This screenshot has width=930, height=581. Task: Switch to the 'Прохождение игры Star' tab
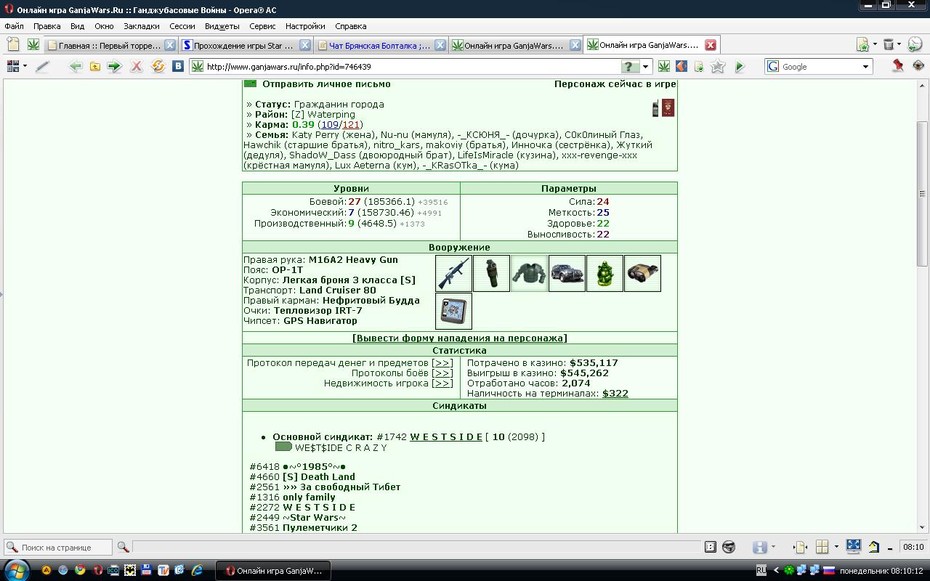click(x=246, y=45)
